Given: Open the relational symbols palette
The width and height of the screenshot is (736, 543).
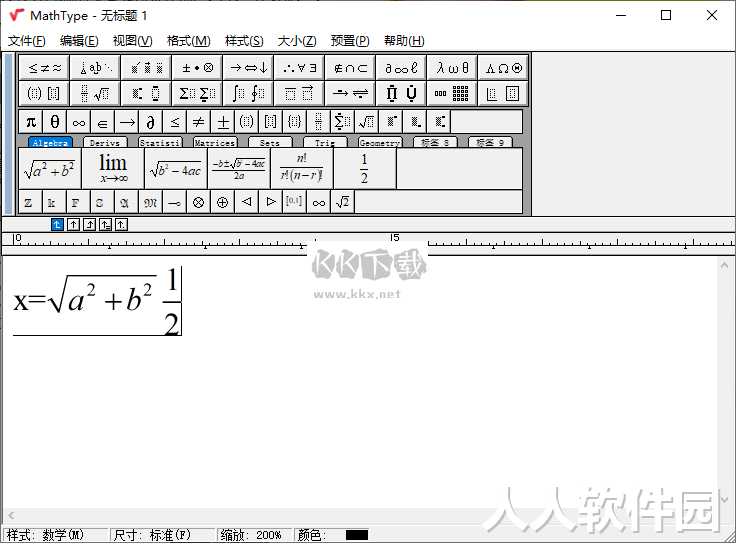Looking at the screenshot, I should click(44, 68).
